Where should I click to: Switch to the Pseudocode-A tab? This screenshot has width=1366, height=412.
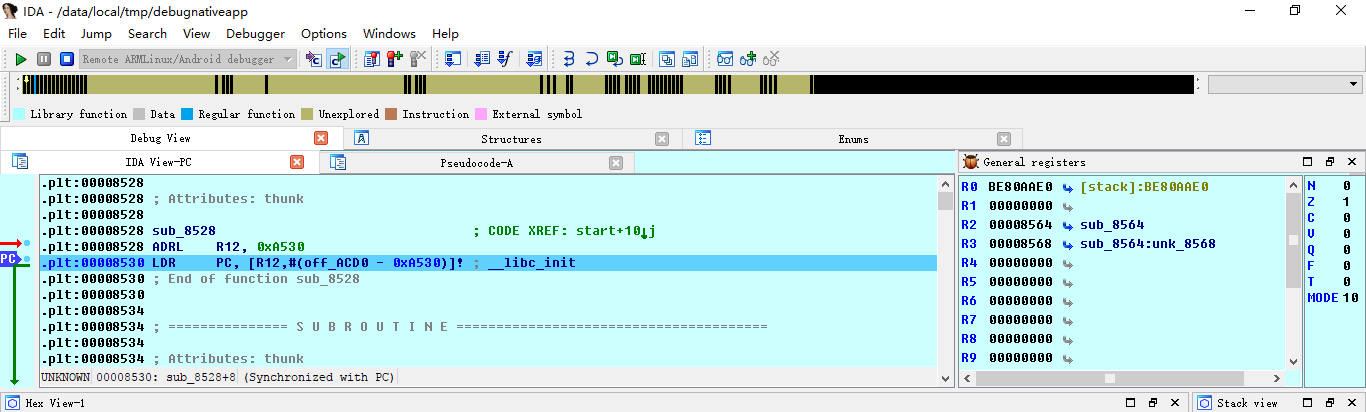click(x=476, y=162)
